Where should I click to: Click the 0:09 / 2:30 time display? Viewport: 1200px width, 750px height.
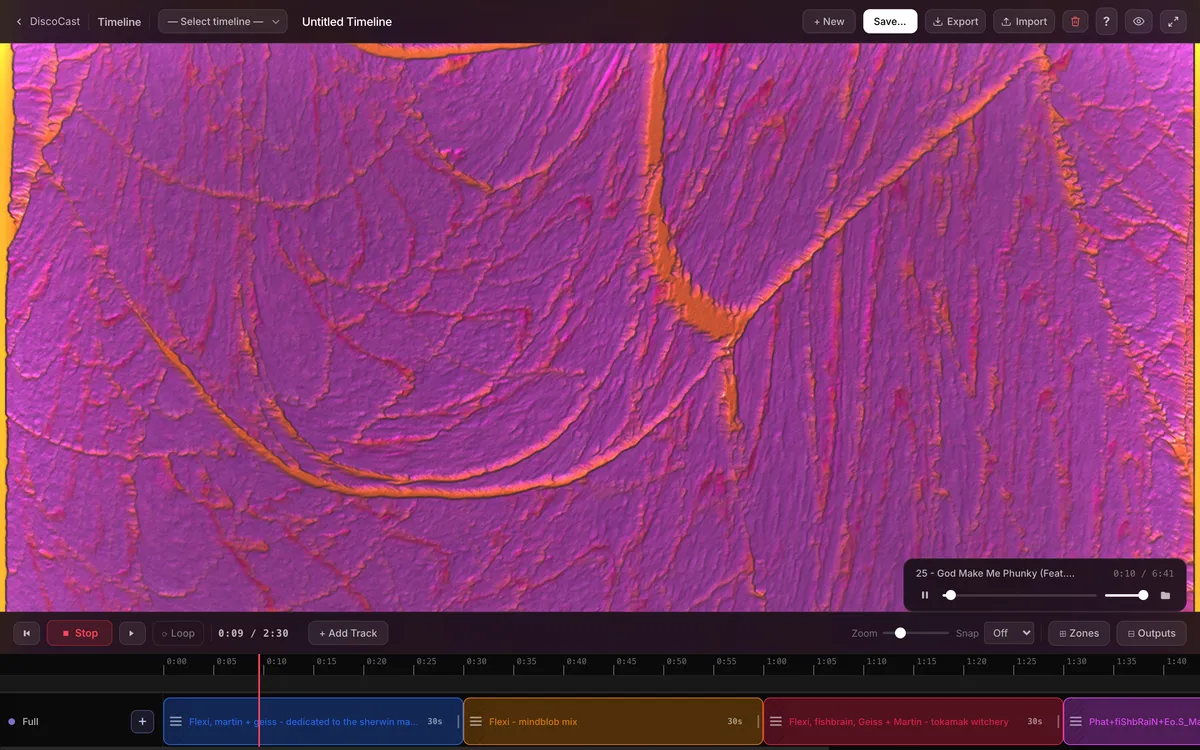253,633
